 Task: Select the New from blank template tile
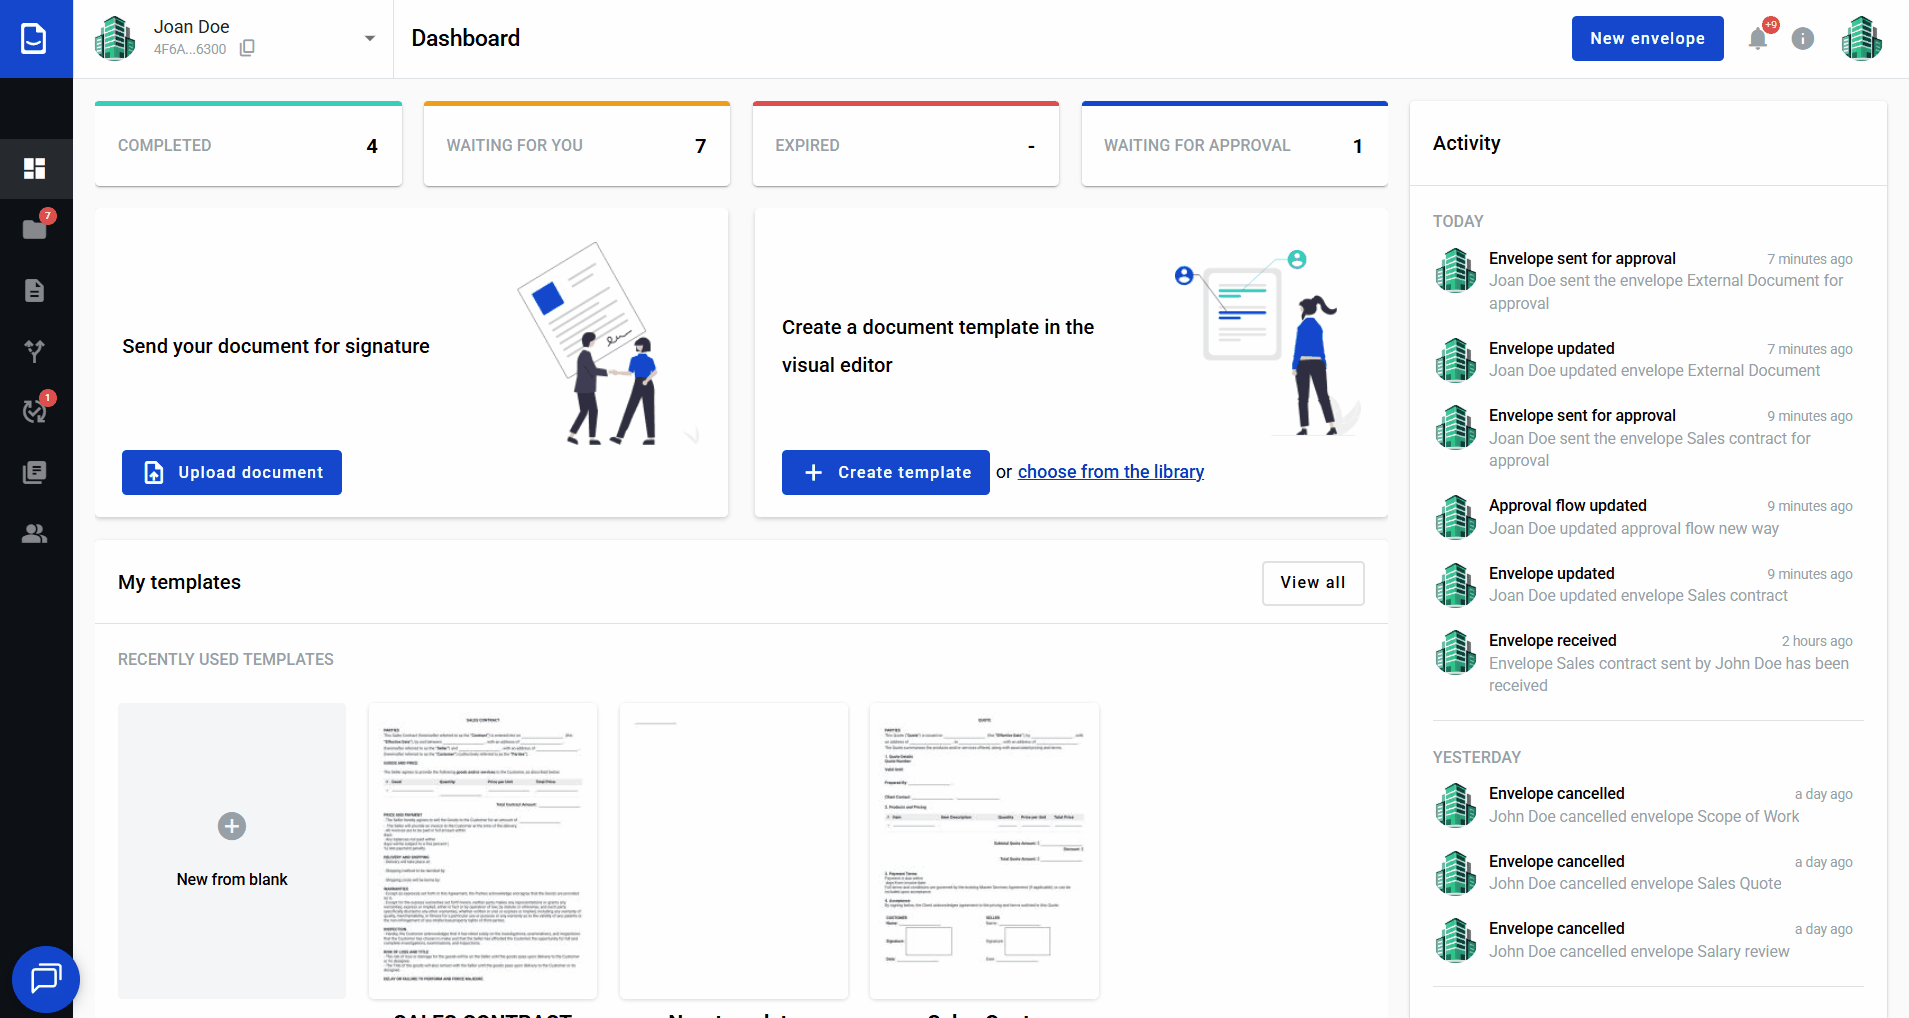[232, 850]
